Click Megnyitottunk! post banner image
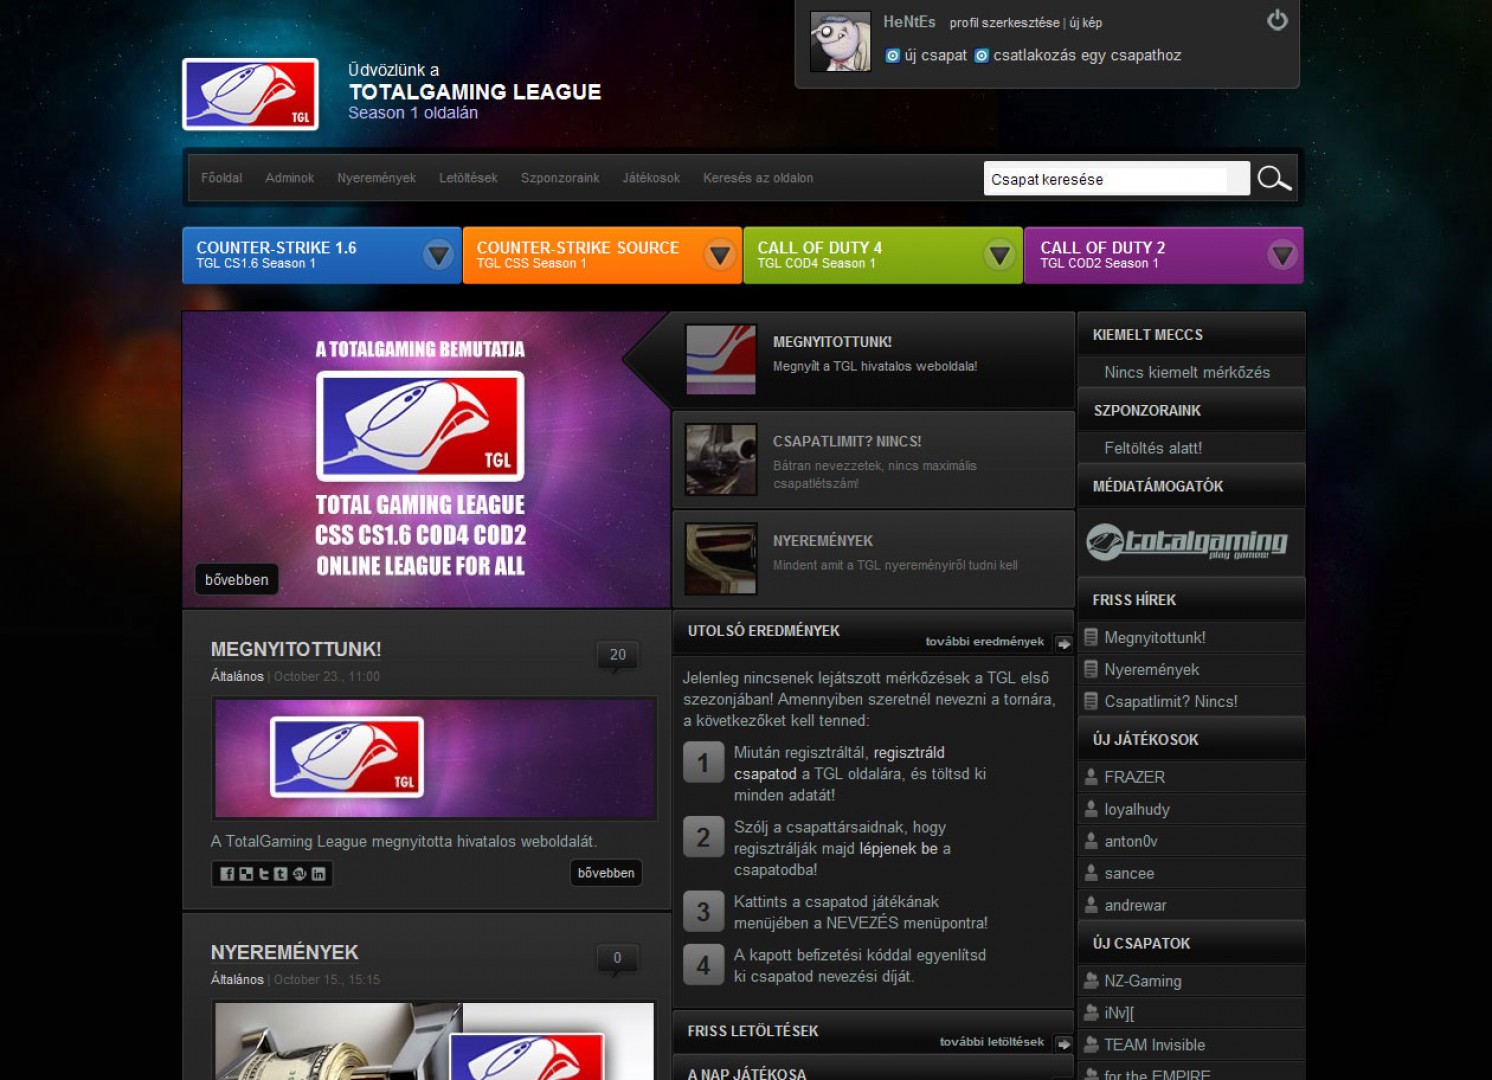Image resolution: width=1492 pixels, height=1080 pixels. [x=435, y=759]
